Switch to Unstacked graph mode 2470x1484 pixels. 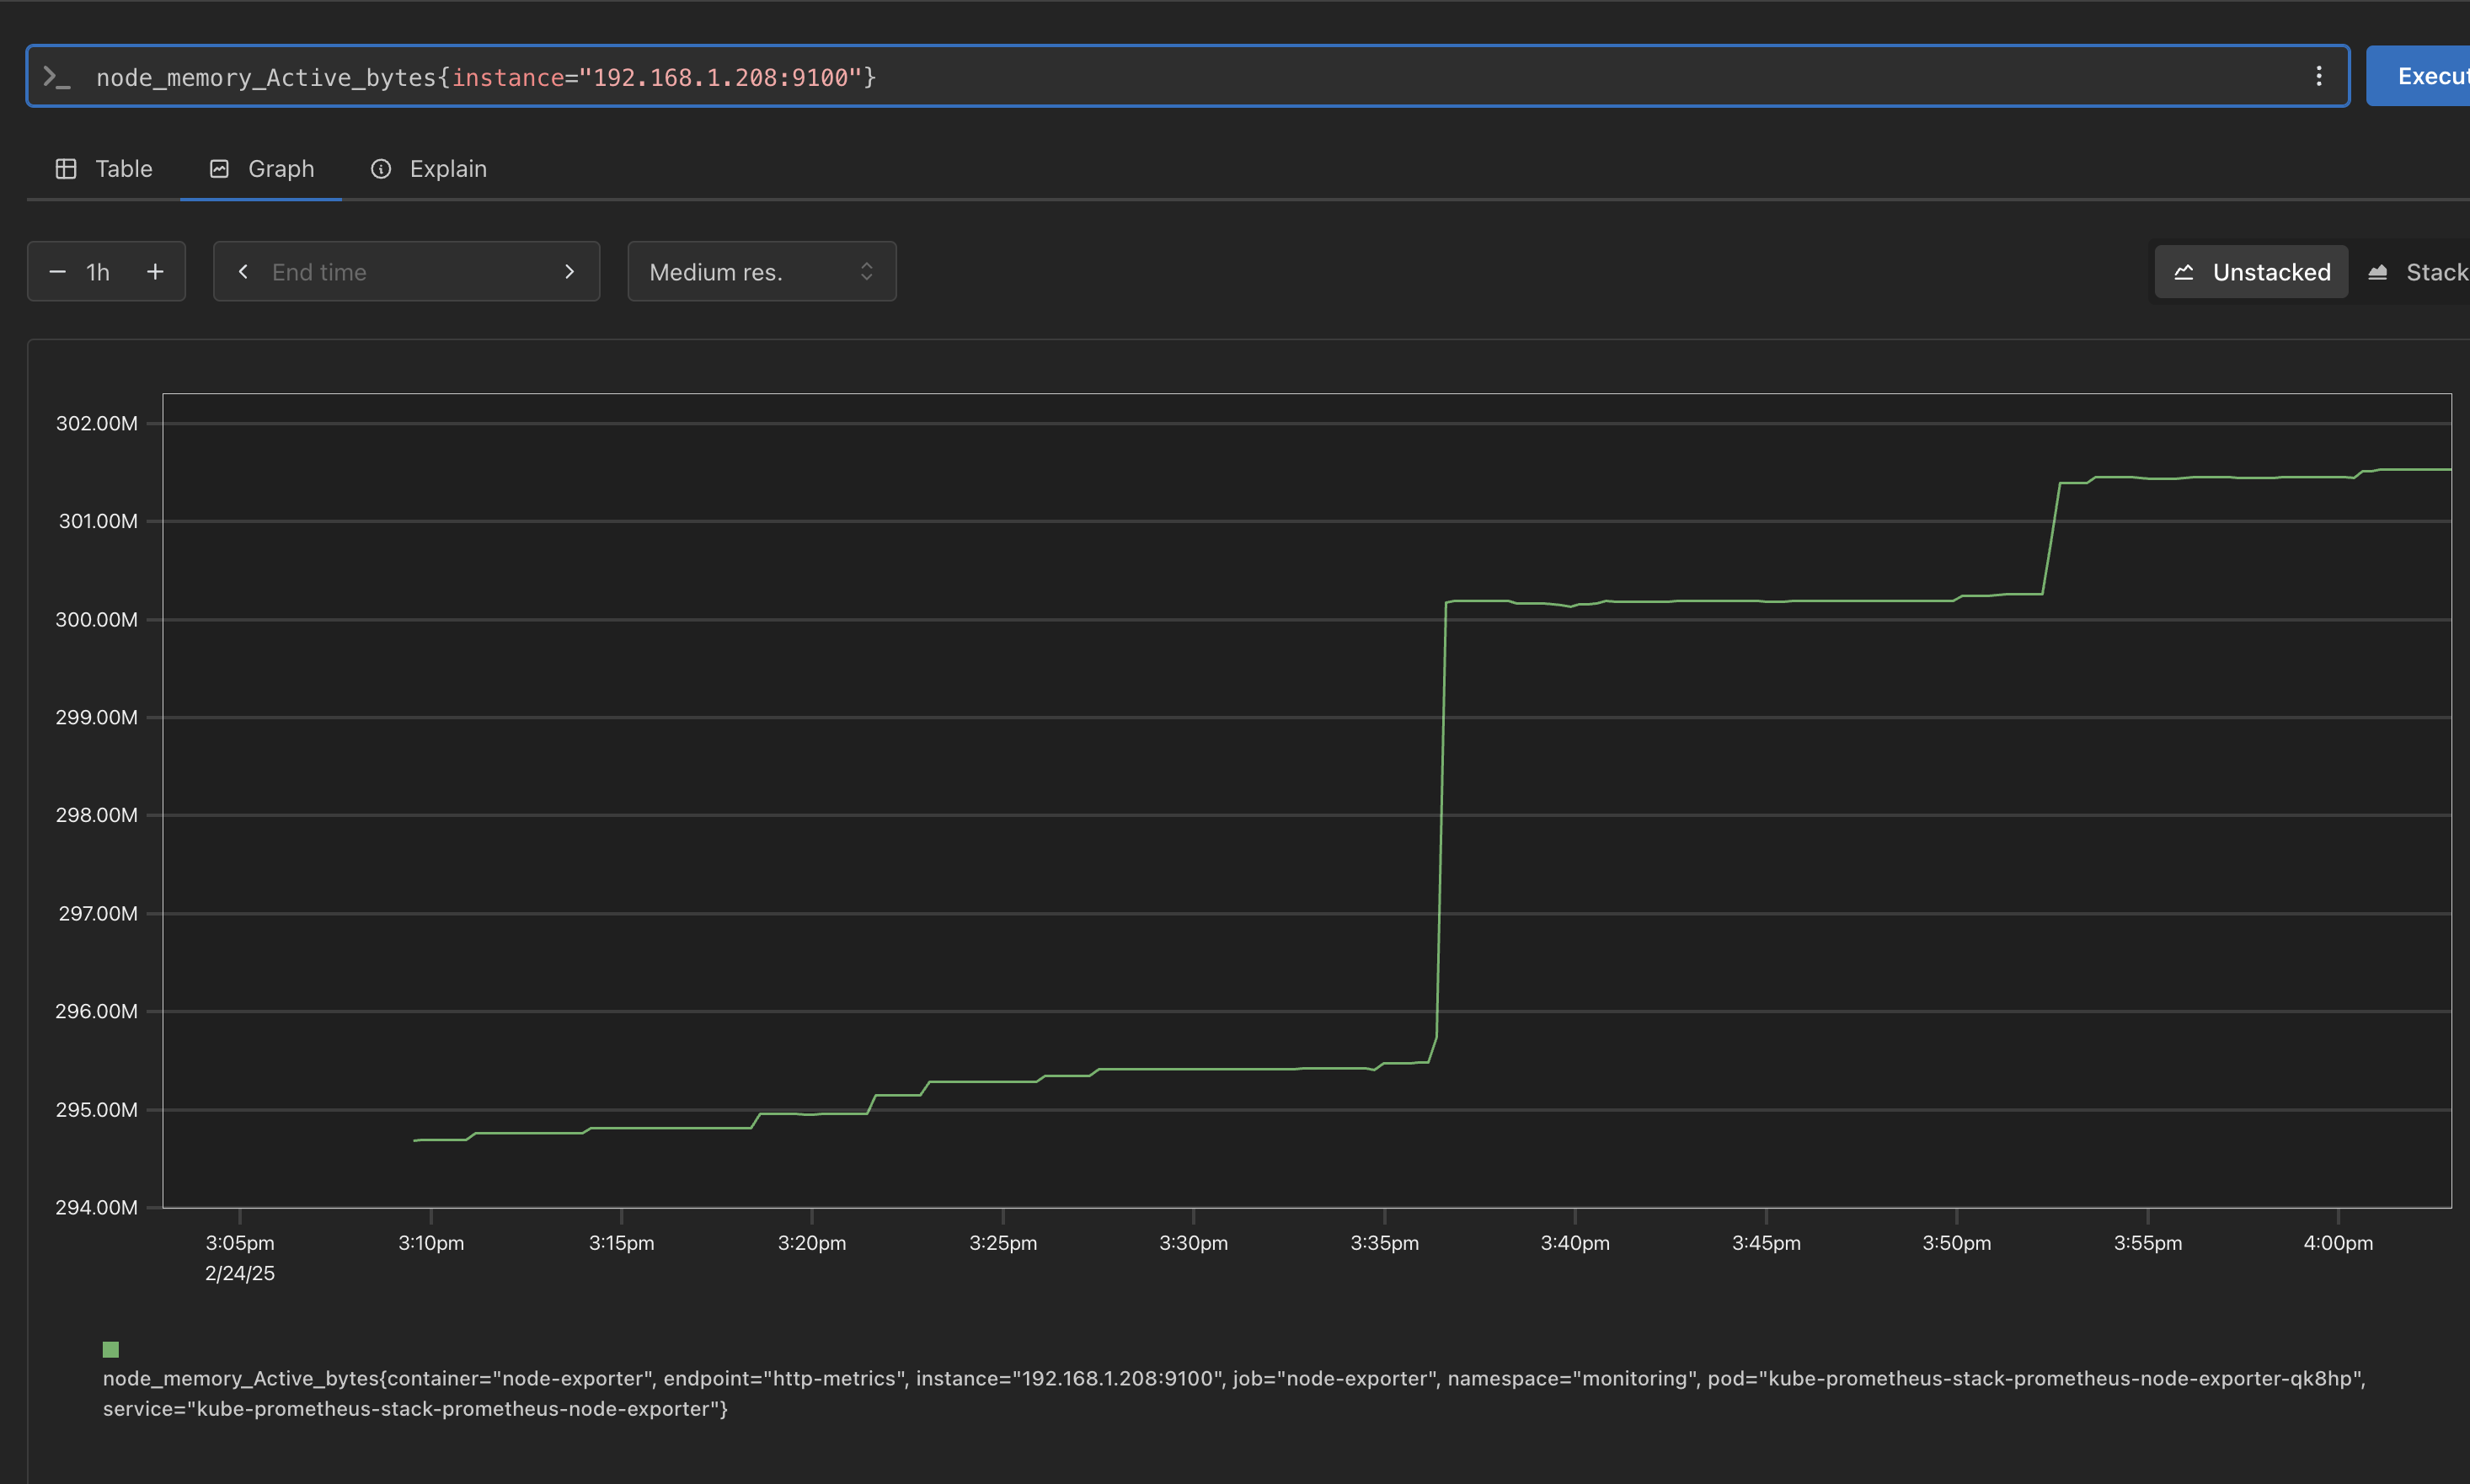(x=2250, y=272)
